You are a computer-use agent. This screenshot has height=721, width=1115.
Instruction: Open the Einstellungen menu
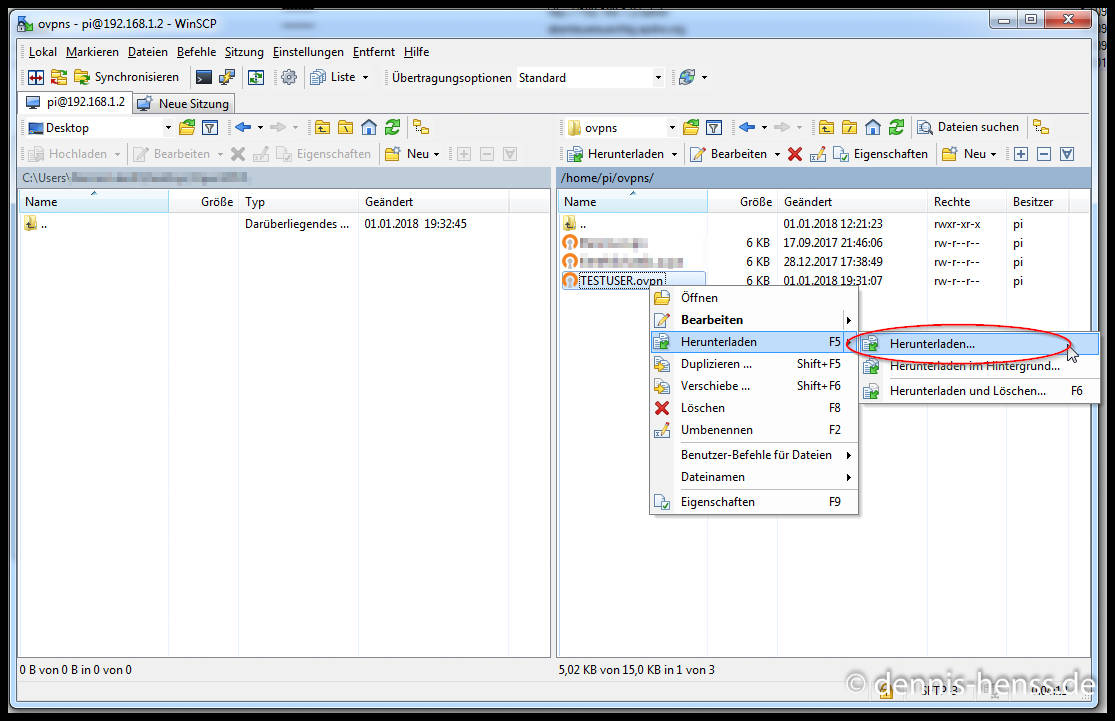coord(308,52)
